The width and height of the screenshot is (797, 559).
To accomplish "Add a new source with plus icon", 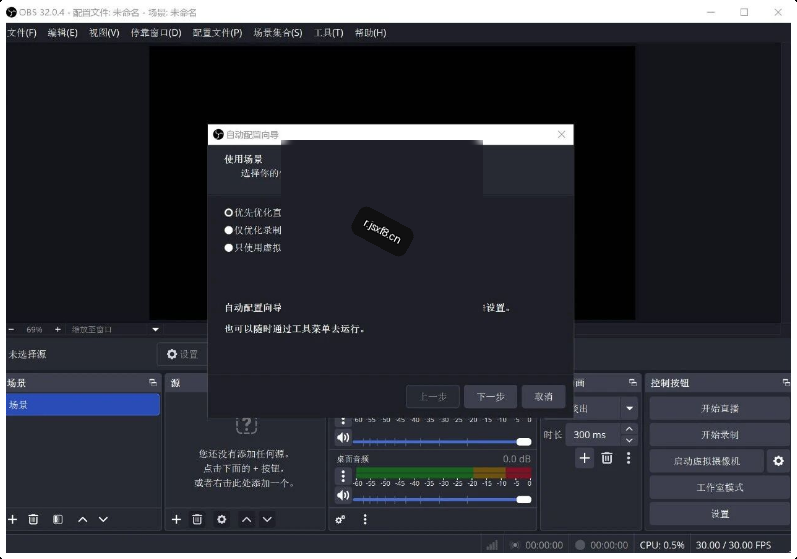I will click(176, 519).
